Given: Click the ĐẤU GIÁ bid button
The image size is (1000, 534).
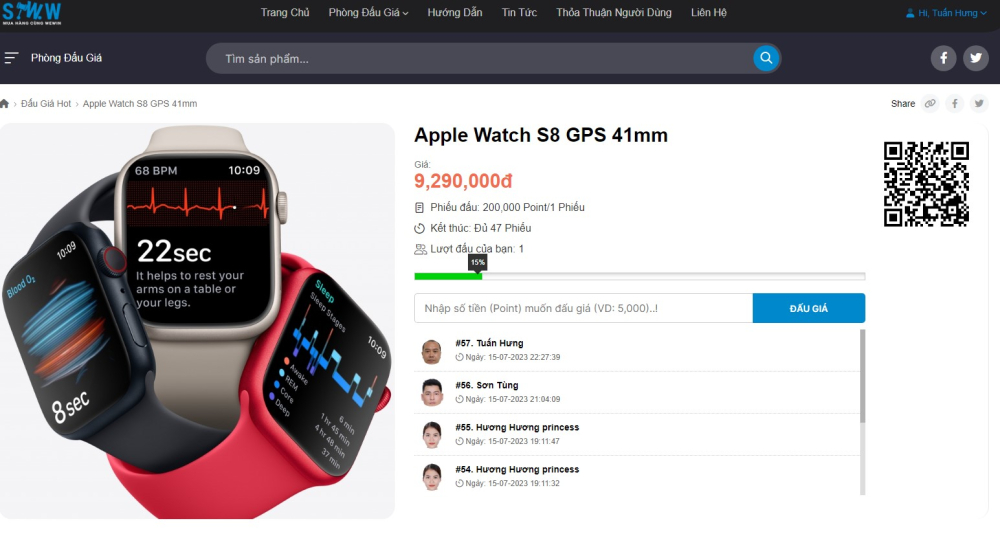Looking at the screenshot, I should (x=809, y=308).
